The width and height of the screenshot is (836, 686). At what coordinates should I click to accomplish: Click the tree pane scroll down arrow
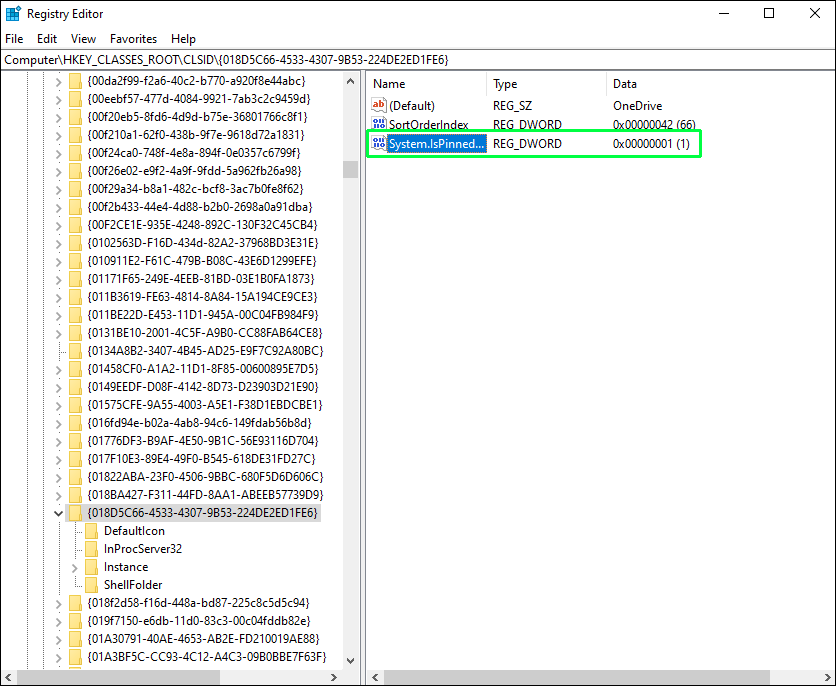350,660
